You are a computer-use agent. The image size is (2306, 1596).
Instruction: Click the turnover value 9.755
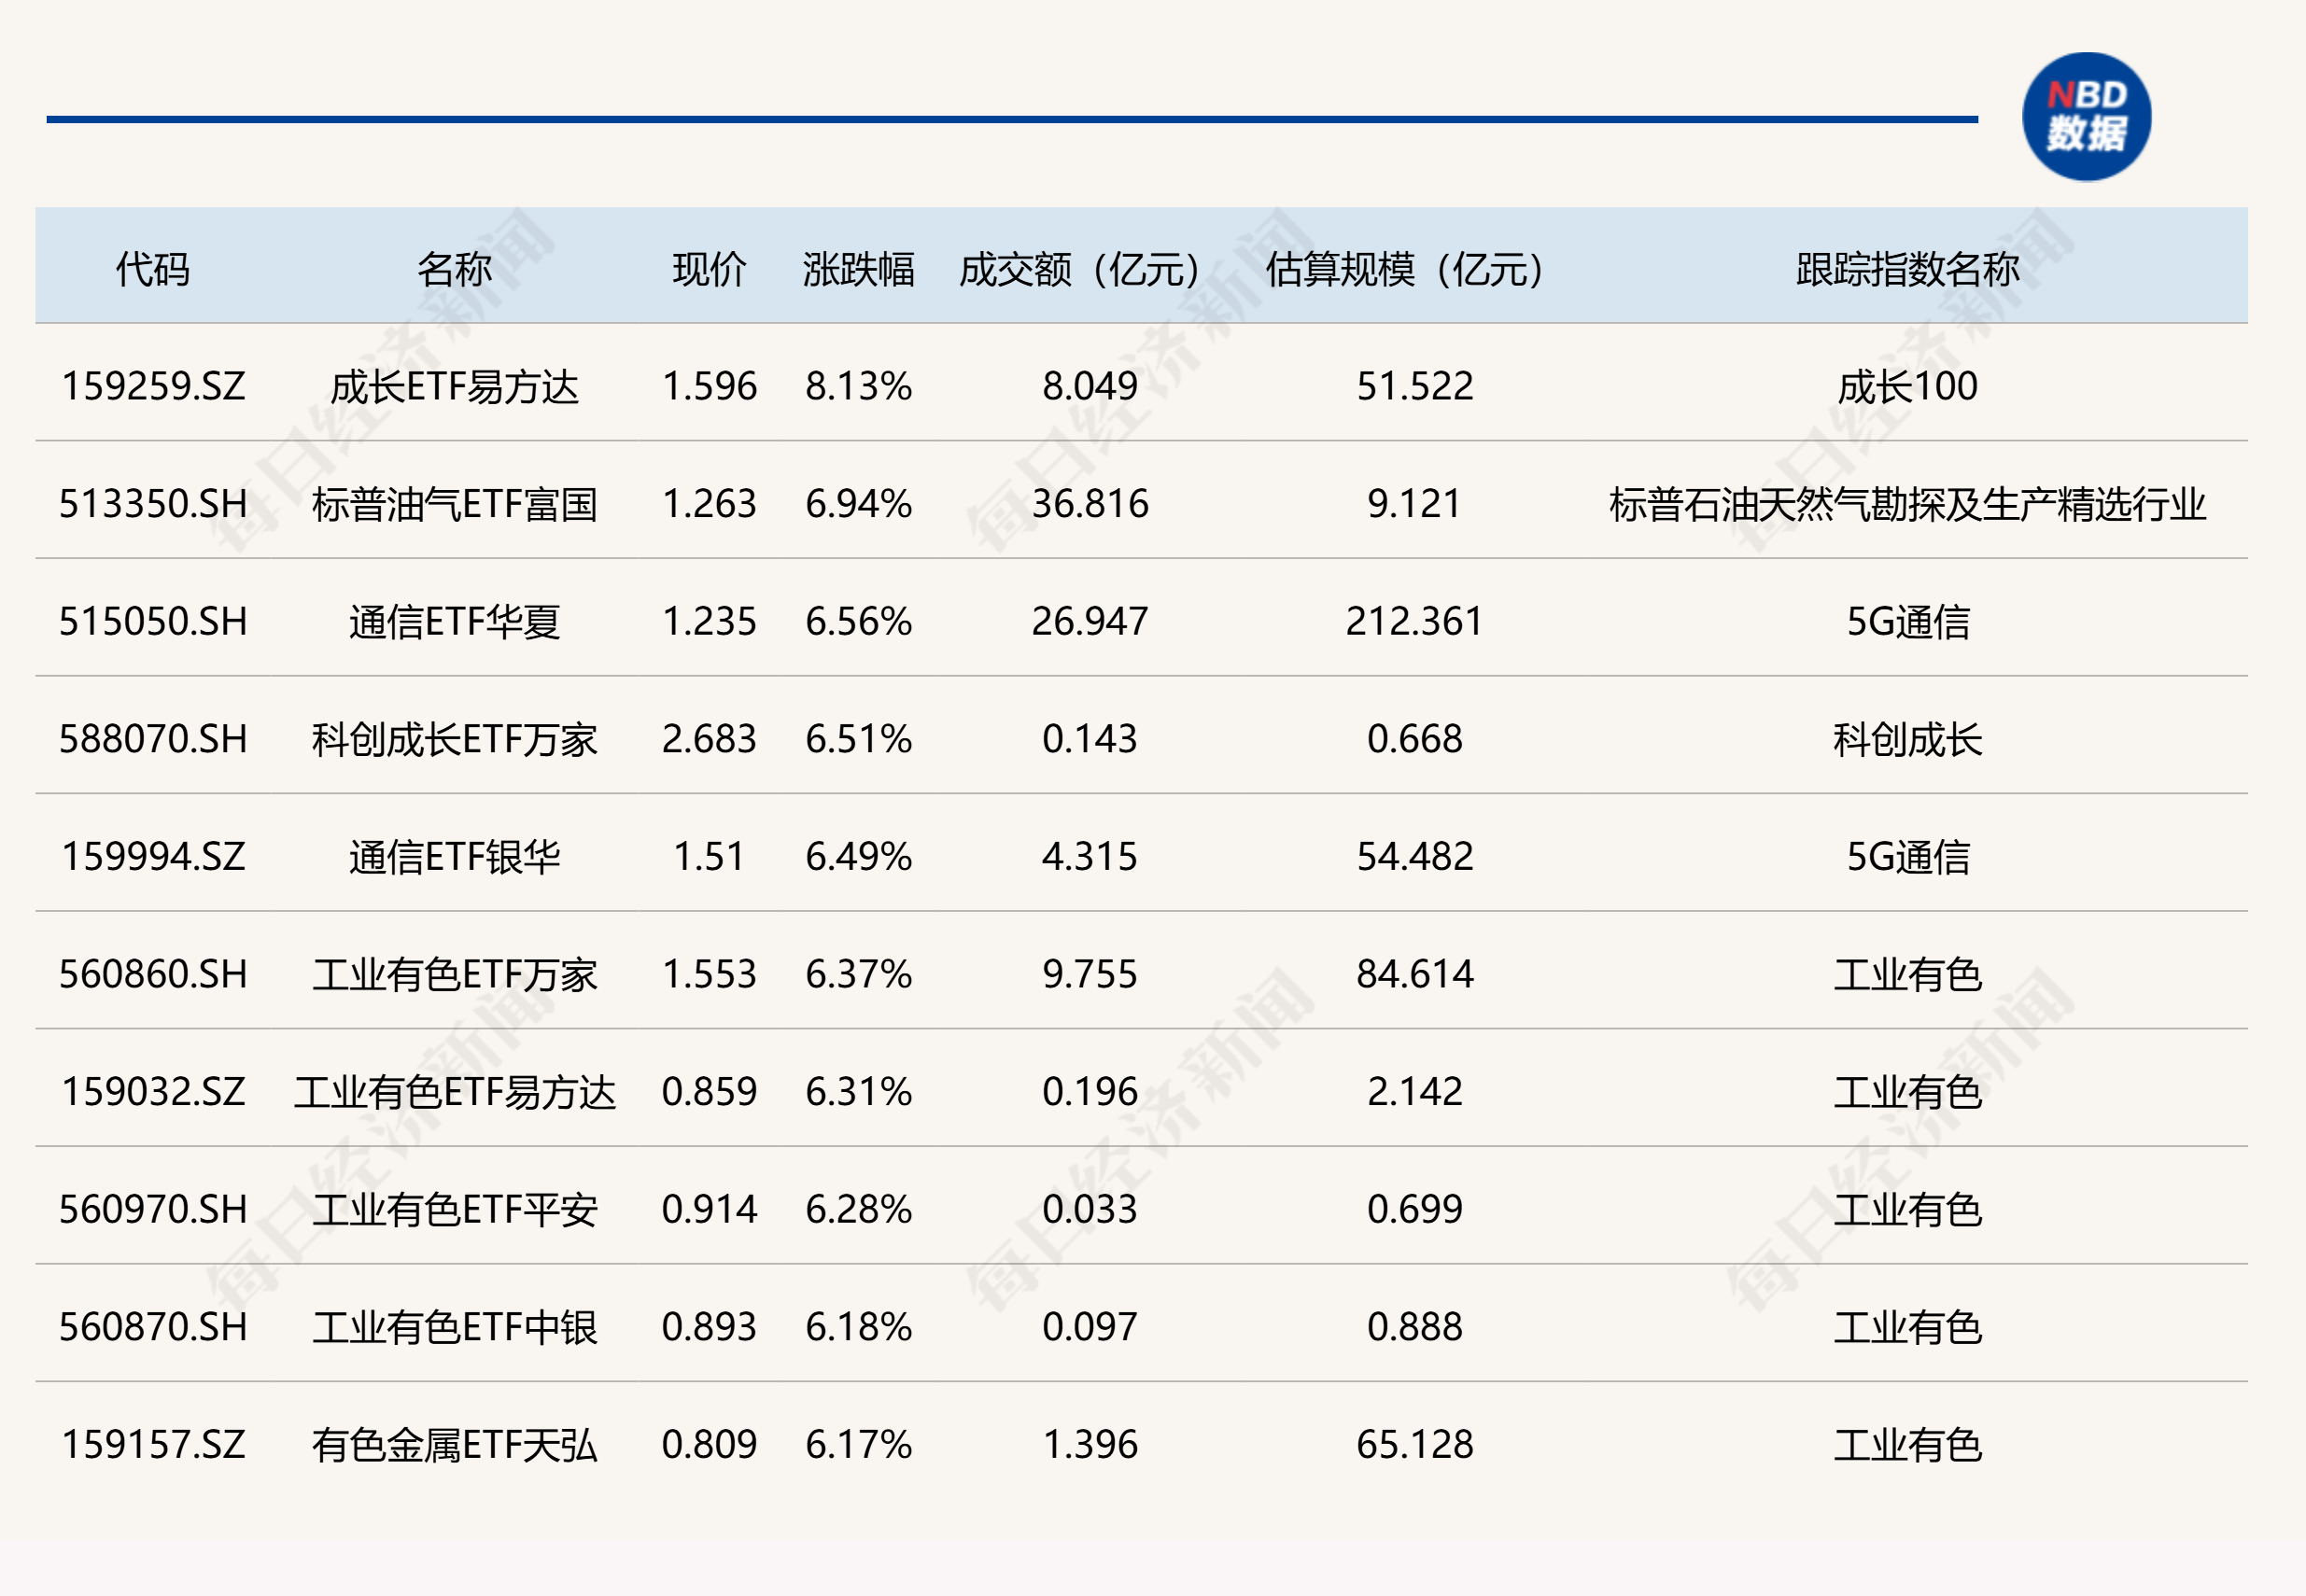[1090, 974]
